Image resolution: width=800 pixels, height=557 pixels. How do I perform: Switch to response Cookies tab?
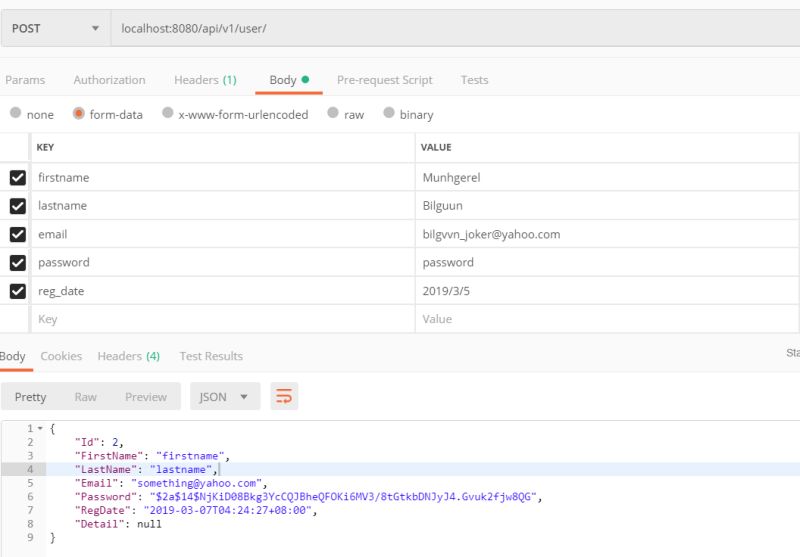click(x=61, y=356)
